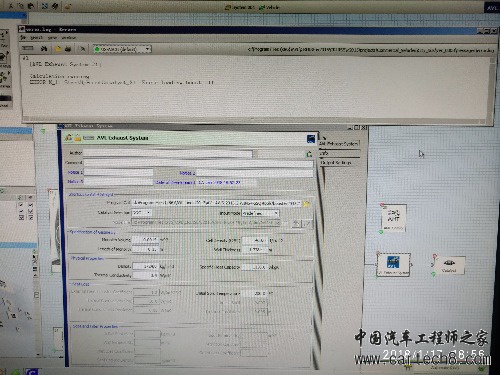500x375 pixels.
Task: Toggle the bottom-left checkbox in left panel
Action: (x=21, y=217)
